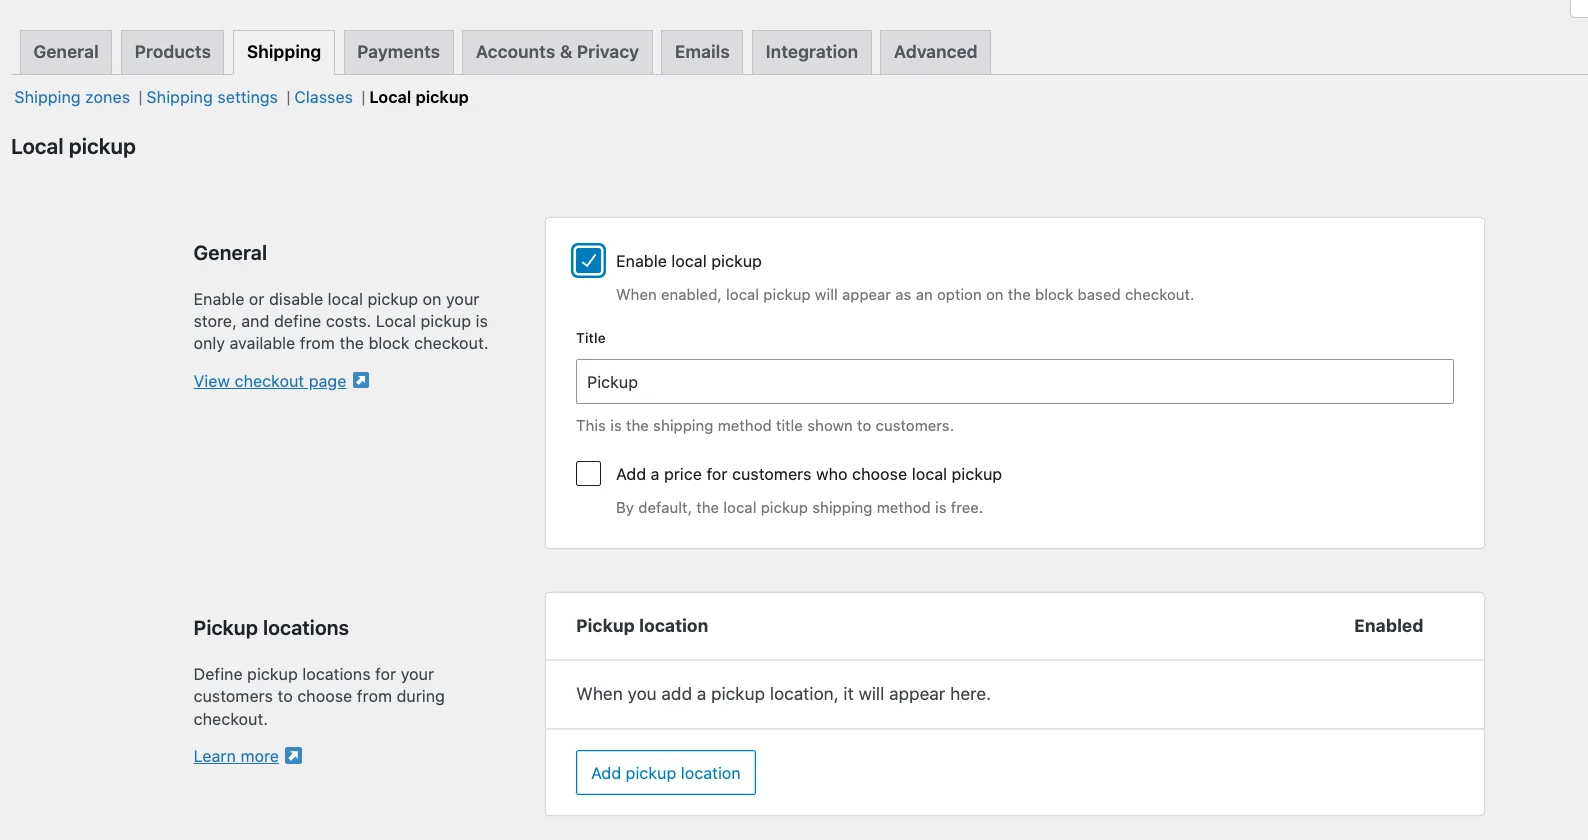Screen dimensions: 1588x840
Task: Check Add a price for local pickup
Action: click(589, 474)
